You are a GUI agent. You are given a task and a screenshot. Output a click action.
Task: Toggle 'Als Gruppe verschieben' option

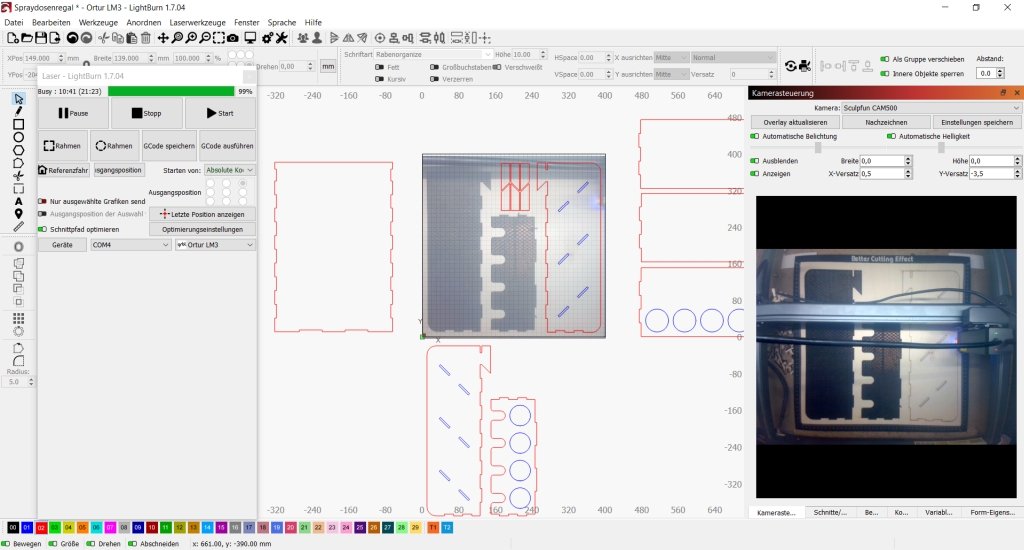tap(884, 59)
